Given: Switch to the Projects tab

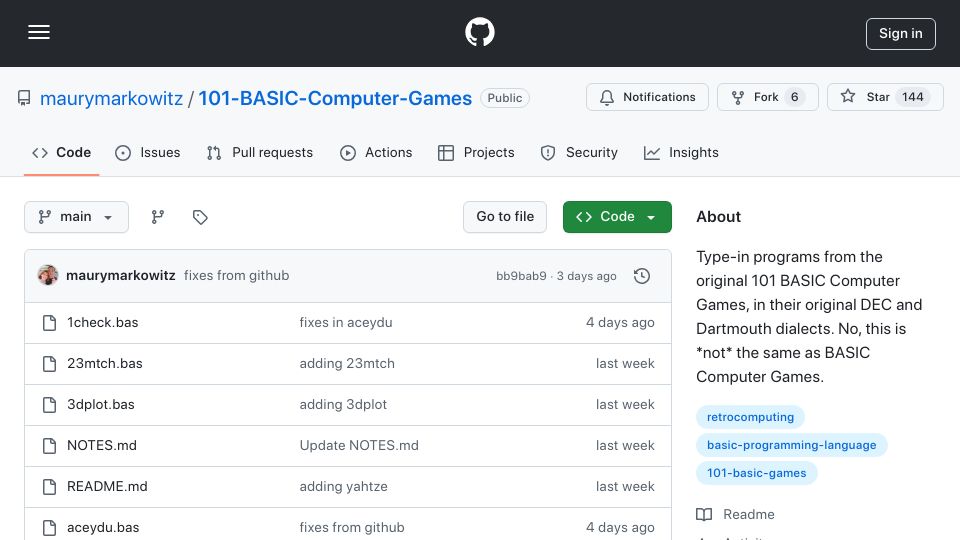Looking at the screenshot, I should (x=476, y=152).
